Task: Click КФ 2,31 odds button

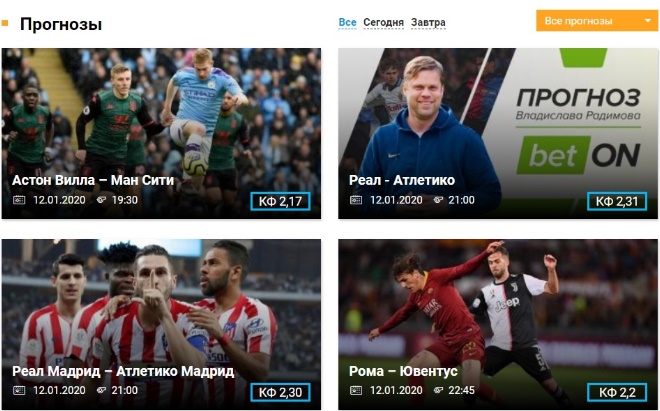Action: point(617,201)
